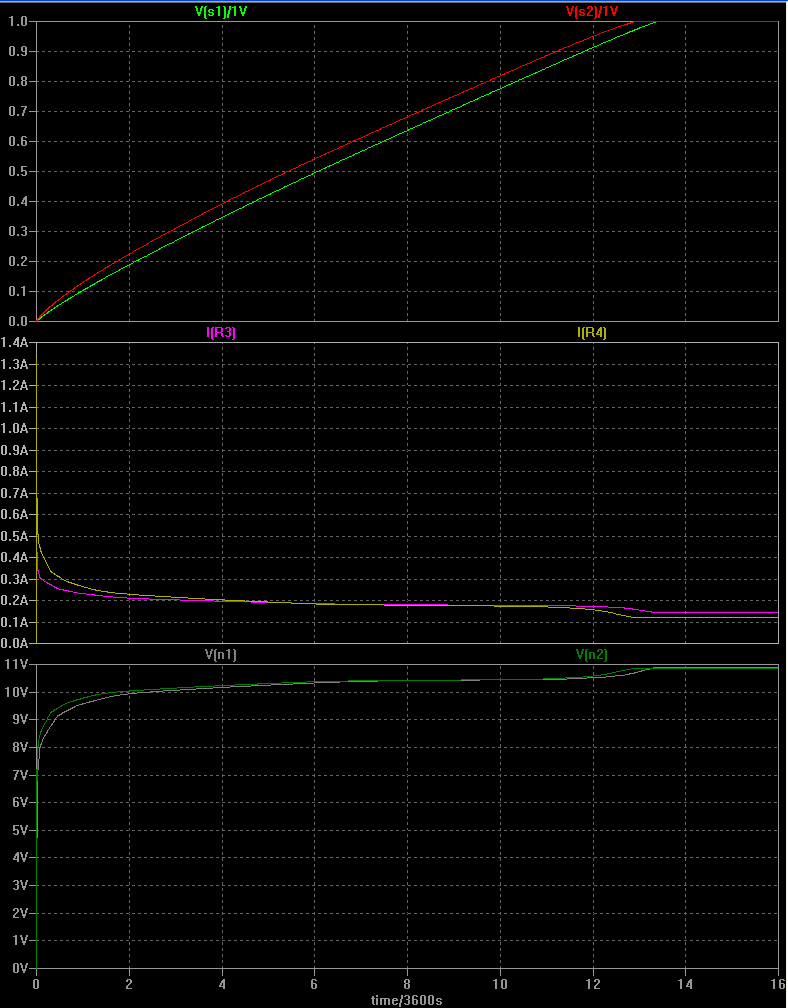
Task: Select the yellow I(R4) trace label
Action: 592,333
